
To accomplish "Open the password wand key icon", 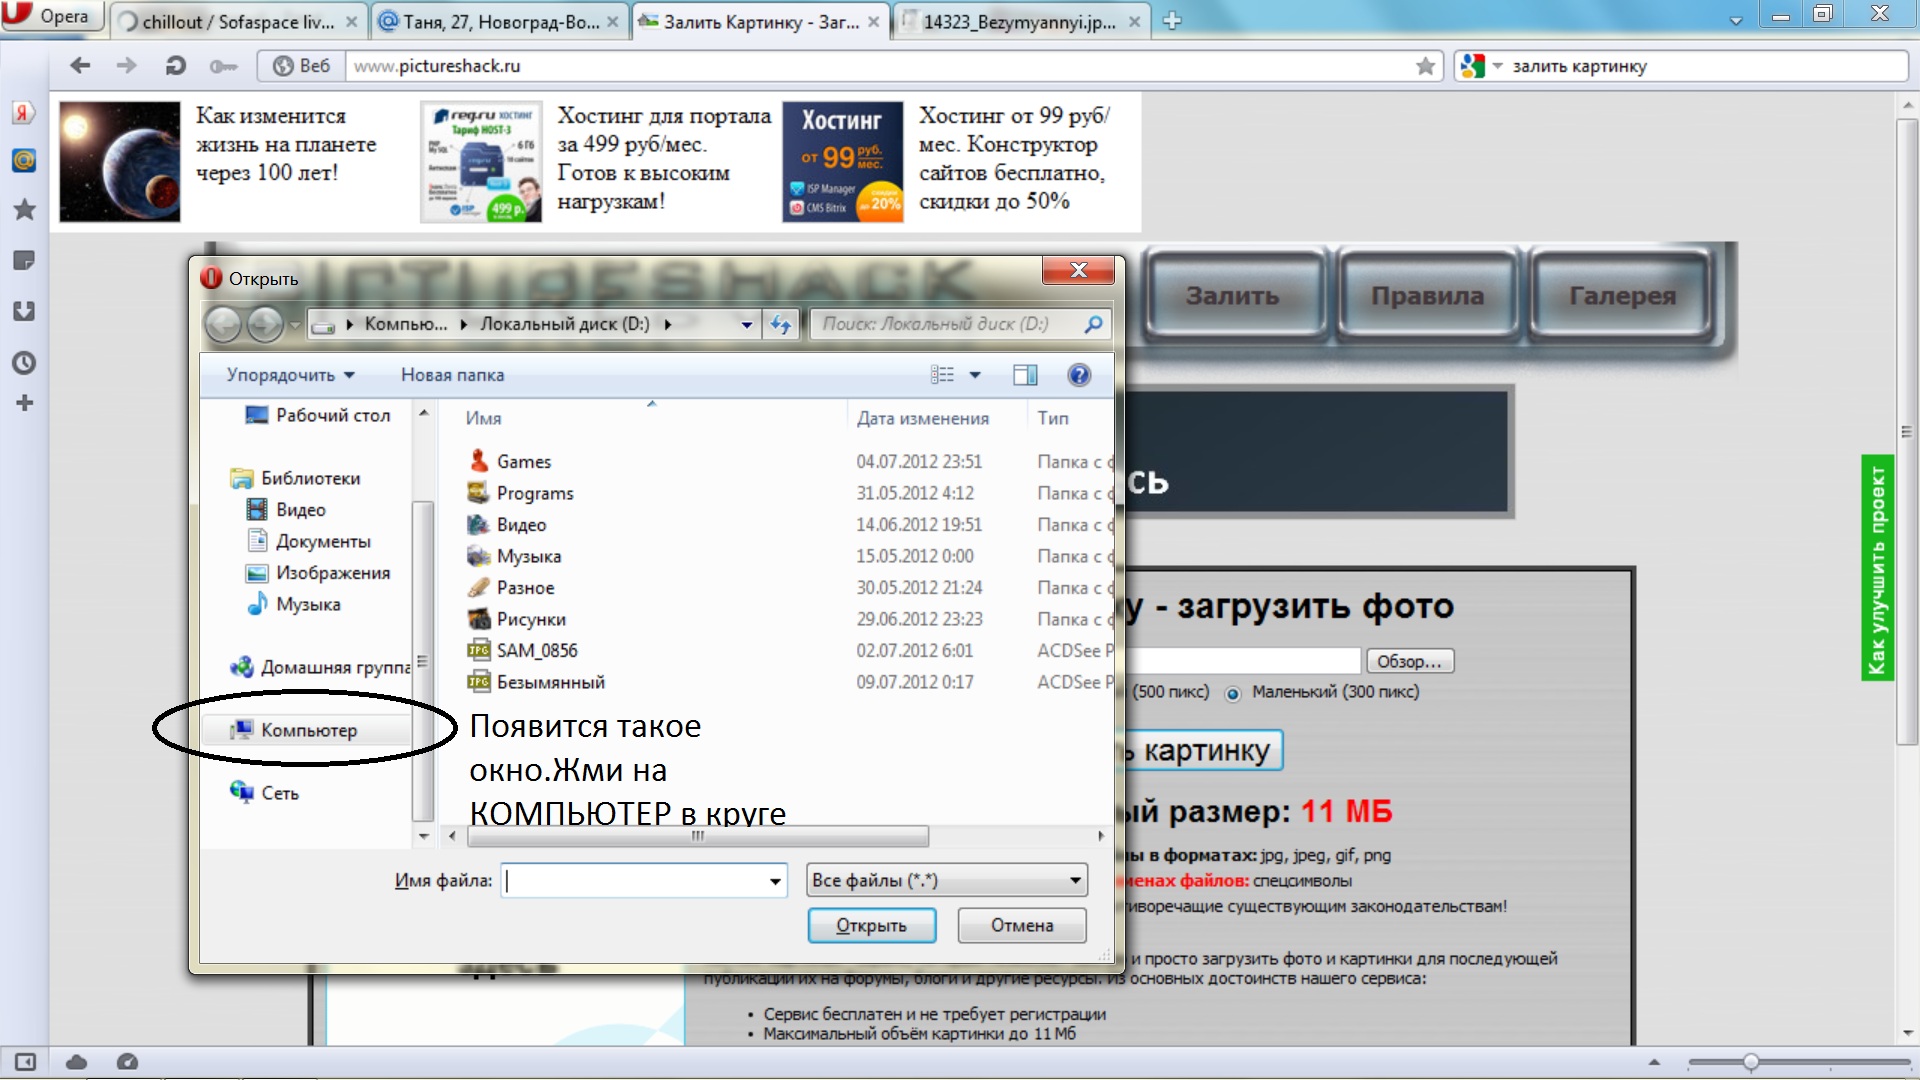I will pos(222,66).
